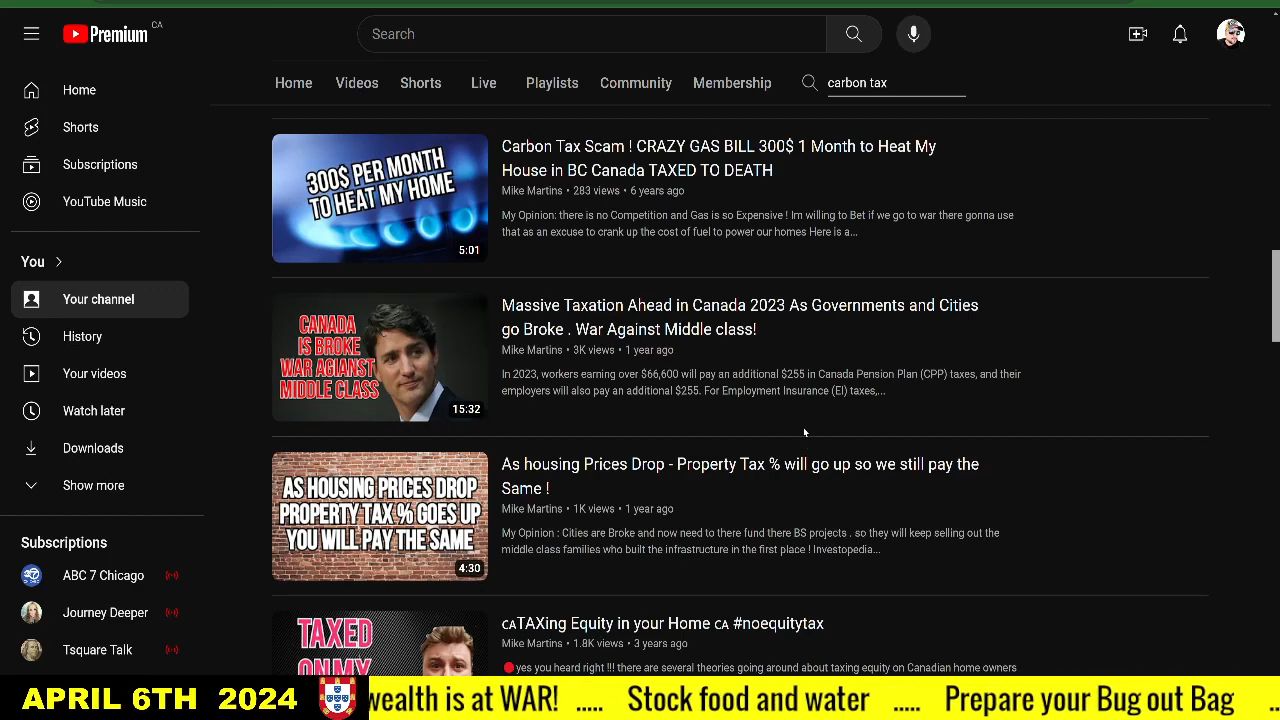The height and width of the screenshot is (720, 1280).
Task: Click the housing prices drop thumbnail
Action: tap(380, 516)
